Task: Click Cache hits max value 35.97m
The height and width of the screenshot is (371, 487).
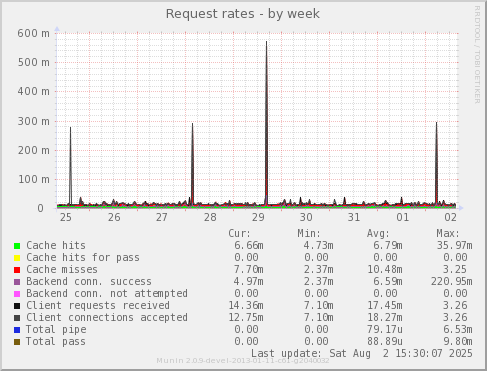Action: (x=454, y=245)
